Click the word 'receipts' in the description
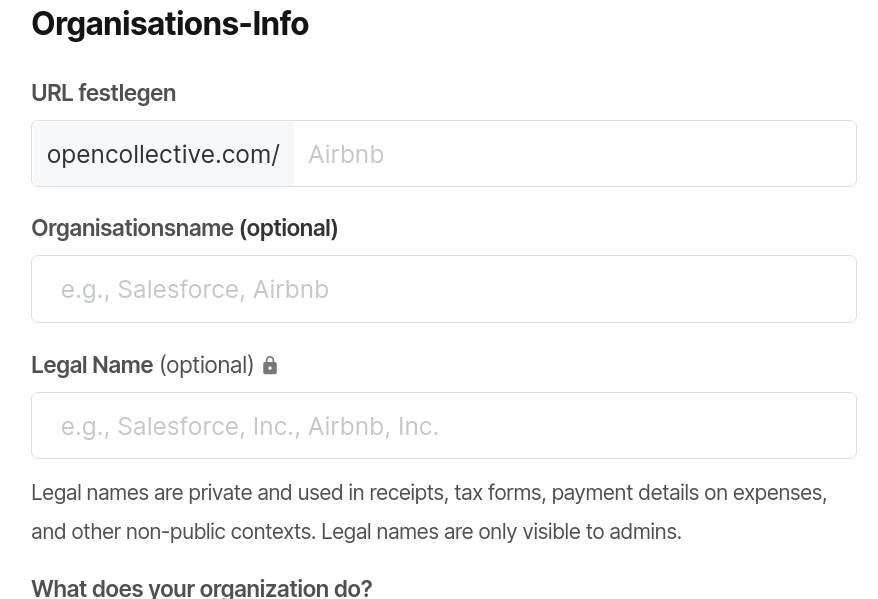The image size is (878, 599). (x=406, y=493)
